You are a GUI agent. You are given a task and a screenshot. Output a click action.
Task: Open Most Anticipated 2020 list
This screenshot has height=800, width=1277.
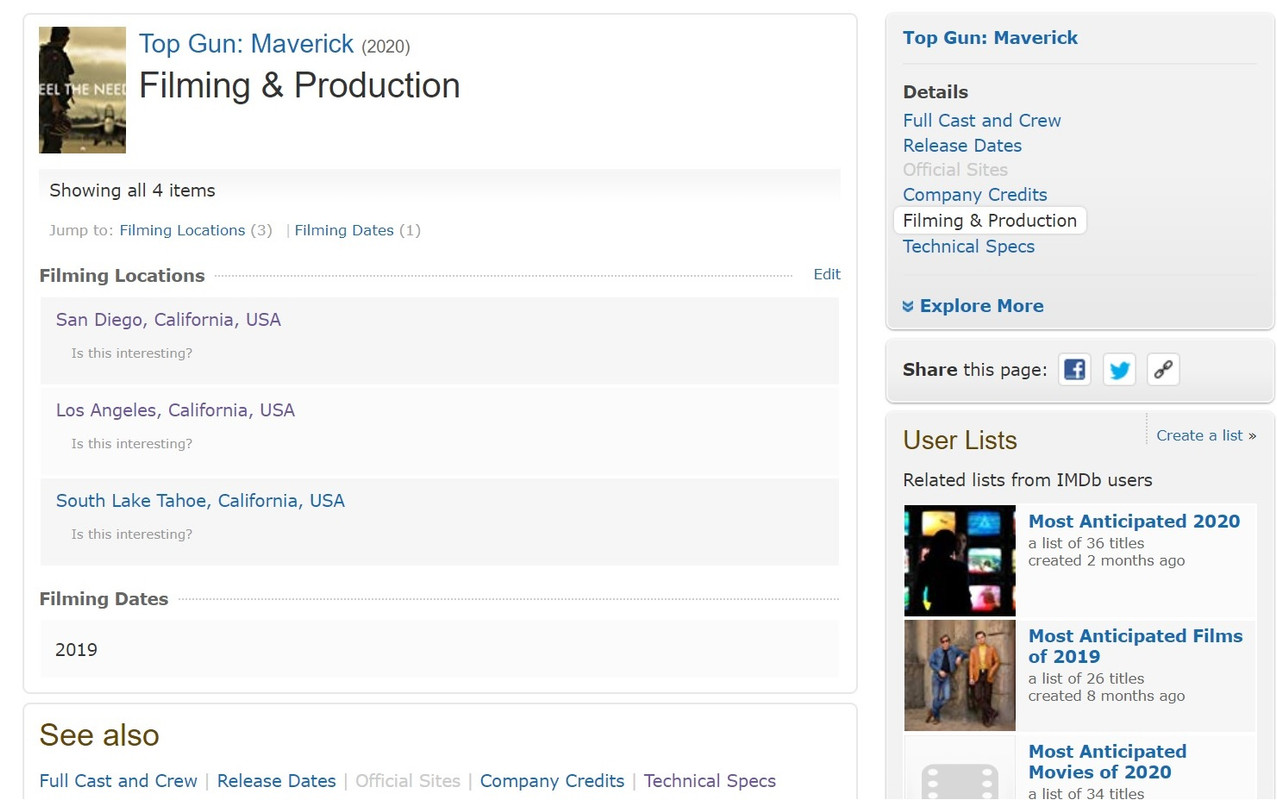point(1134,521)
